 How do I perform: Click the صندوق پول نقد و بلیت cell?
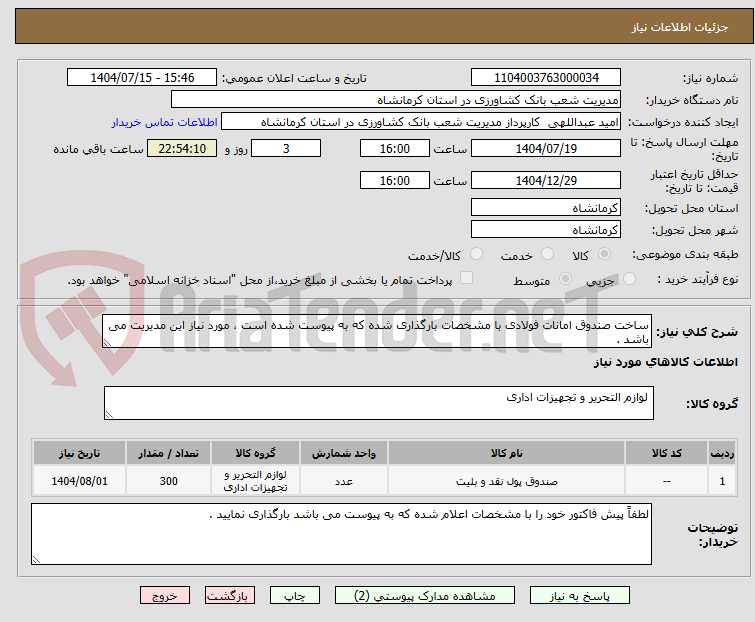click(507, 481)
